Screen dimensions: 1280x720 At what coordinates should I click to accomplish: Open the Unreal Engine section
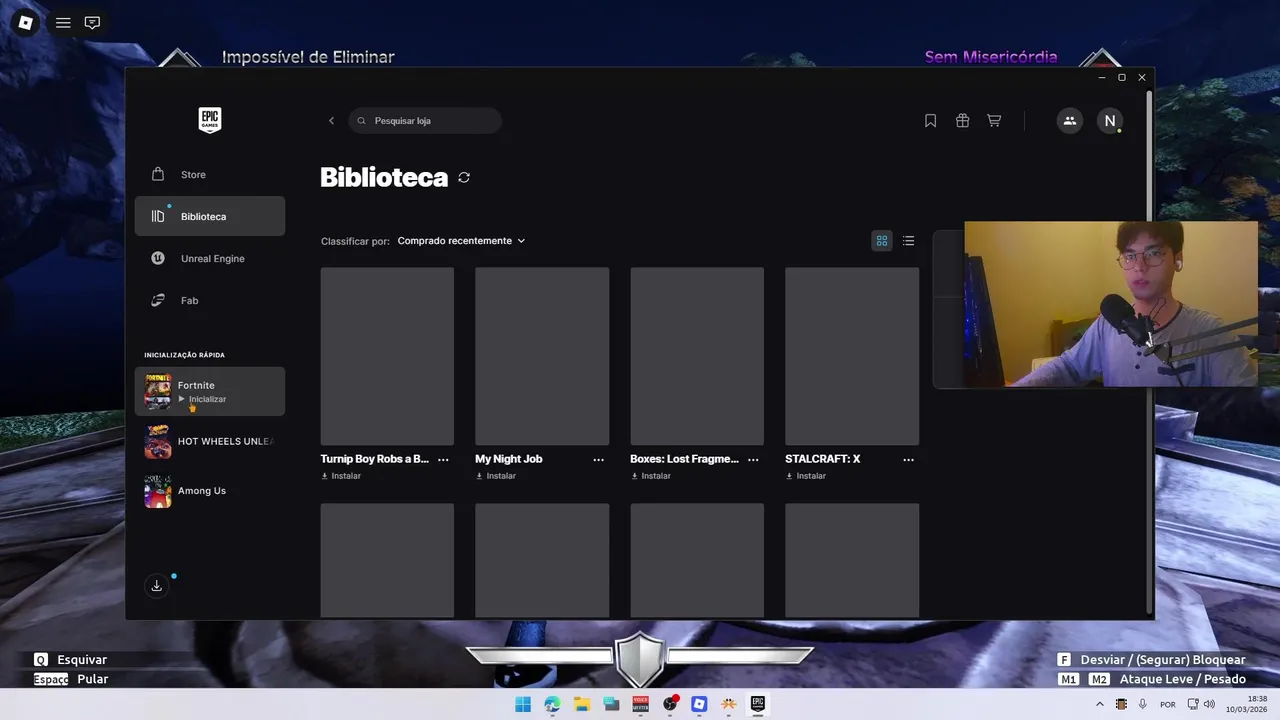pos(210,258)
